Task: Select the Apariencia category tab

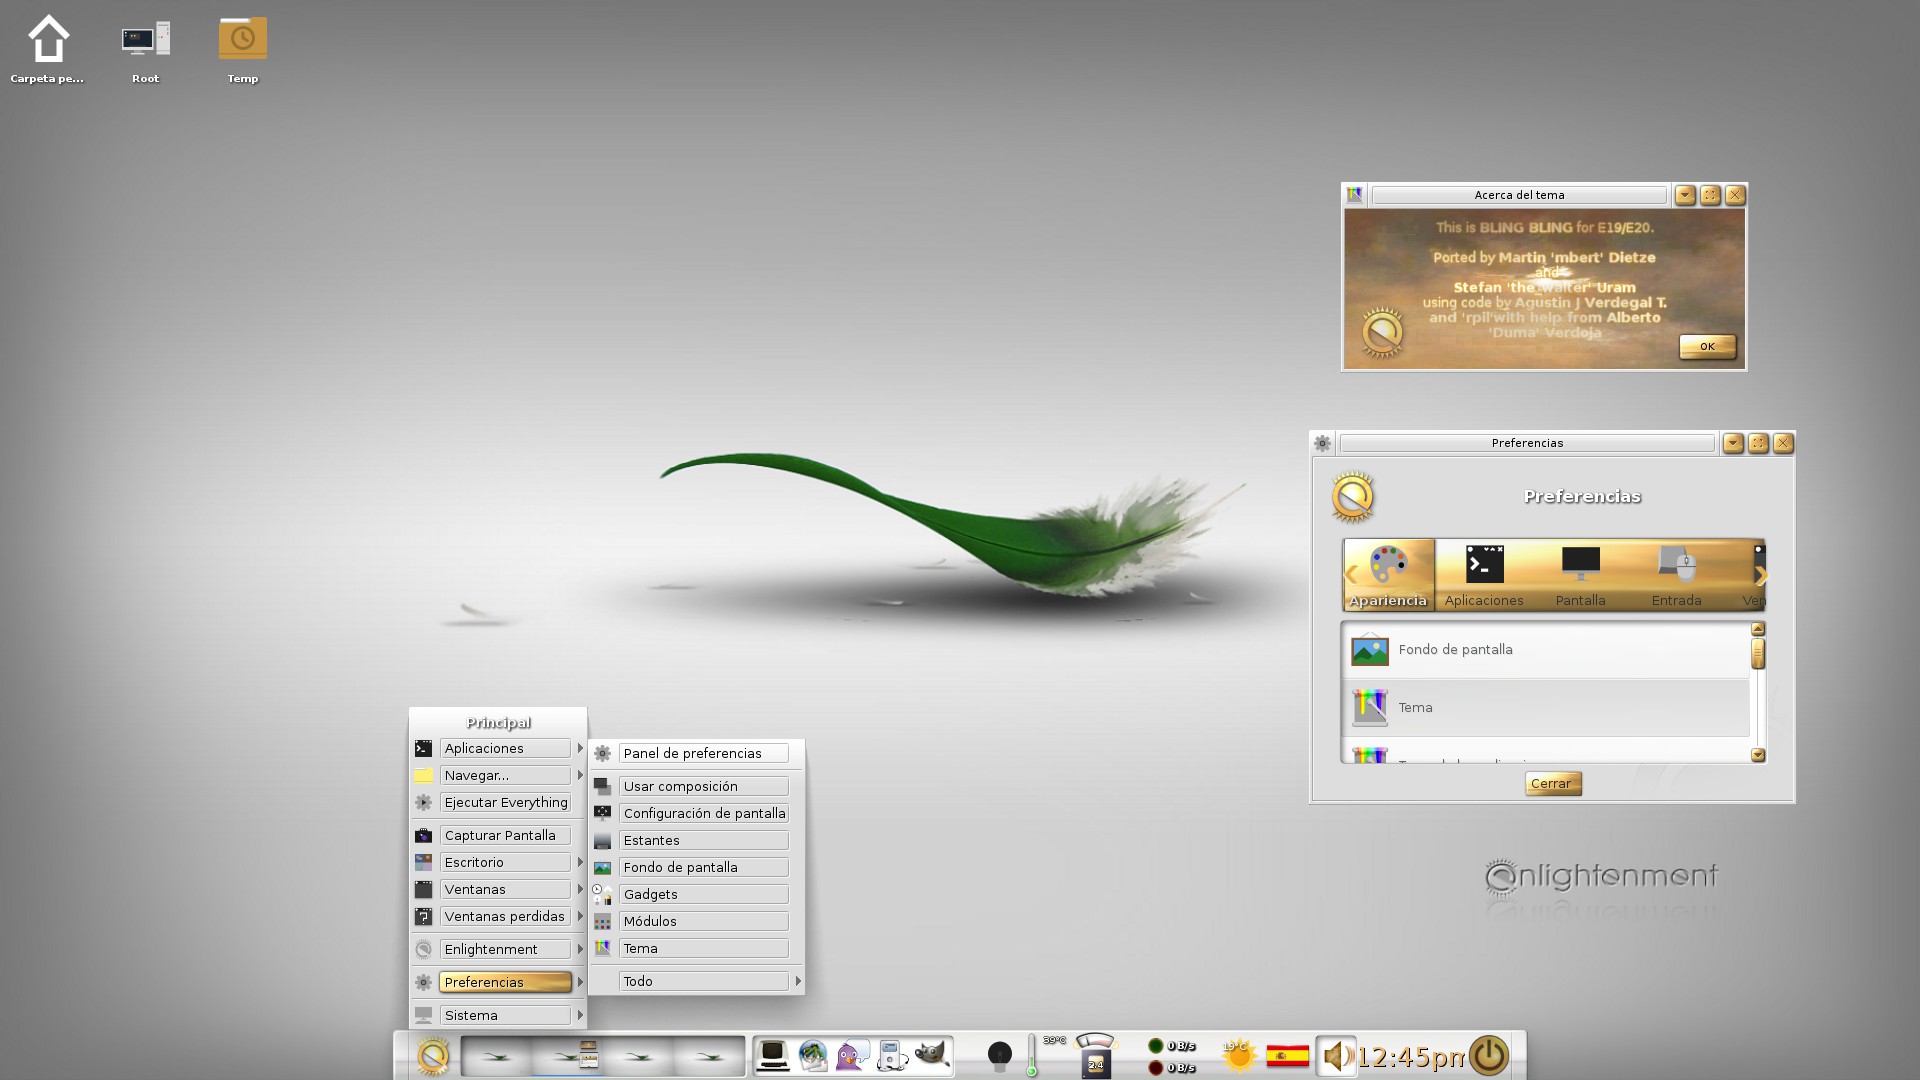Action: tap(1388, 575)
